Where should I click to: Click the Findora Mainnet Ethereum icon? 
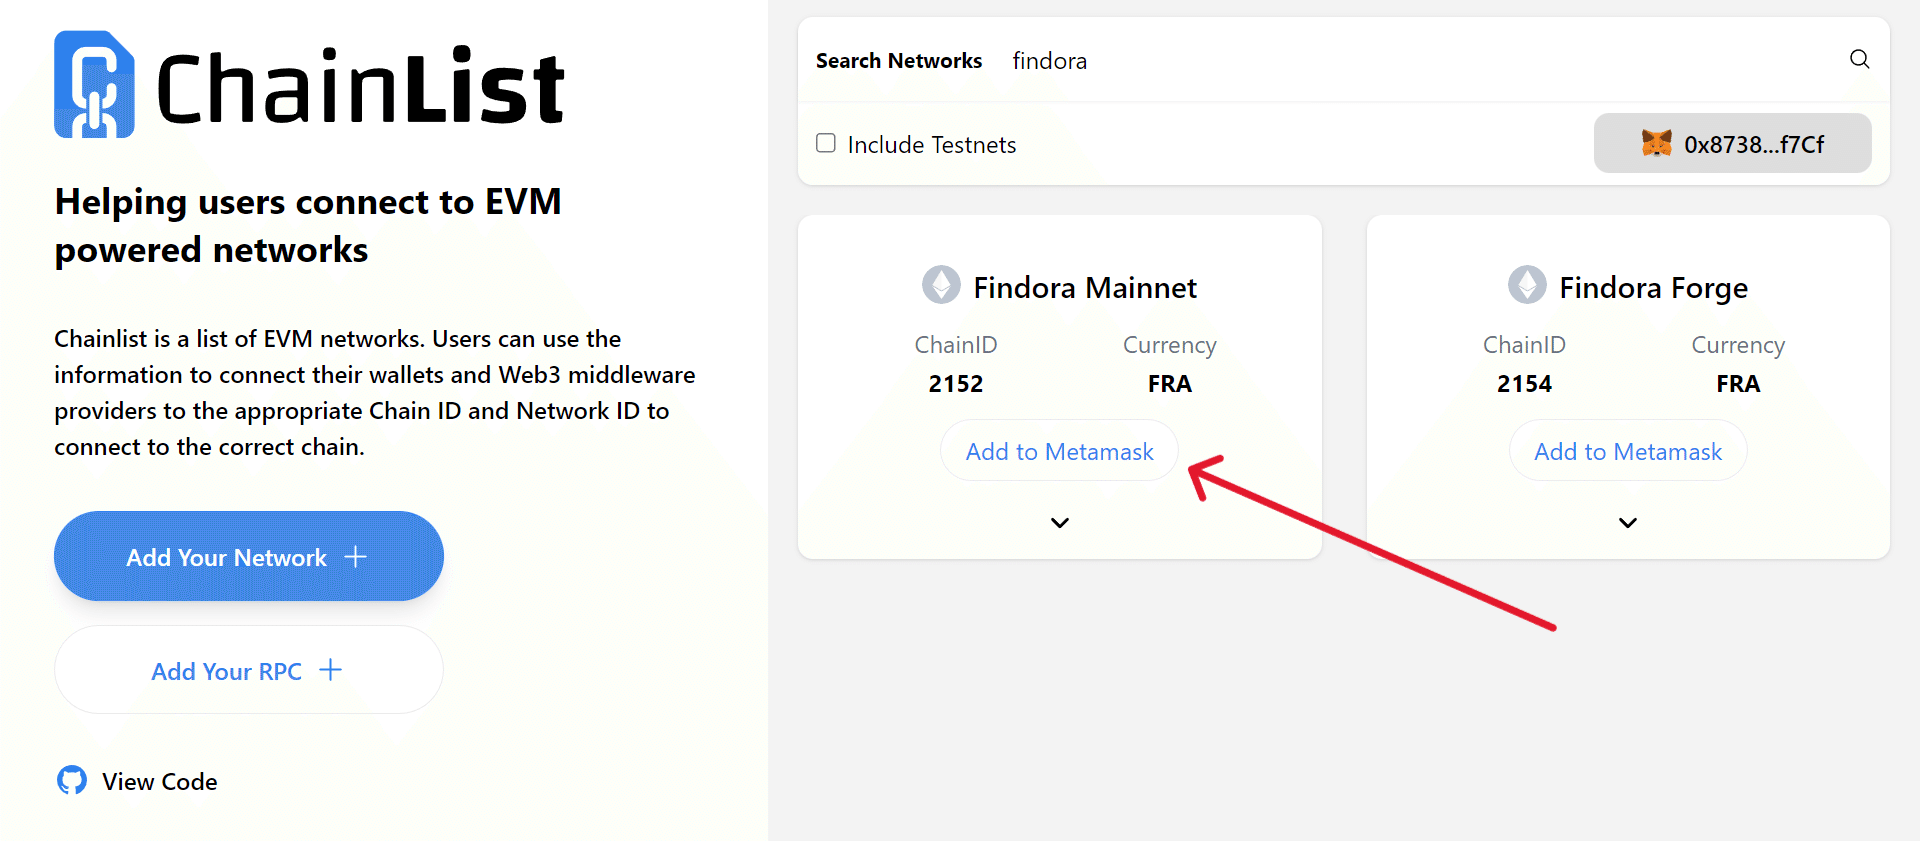click(x=941, y=285)
